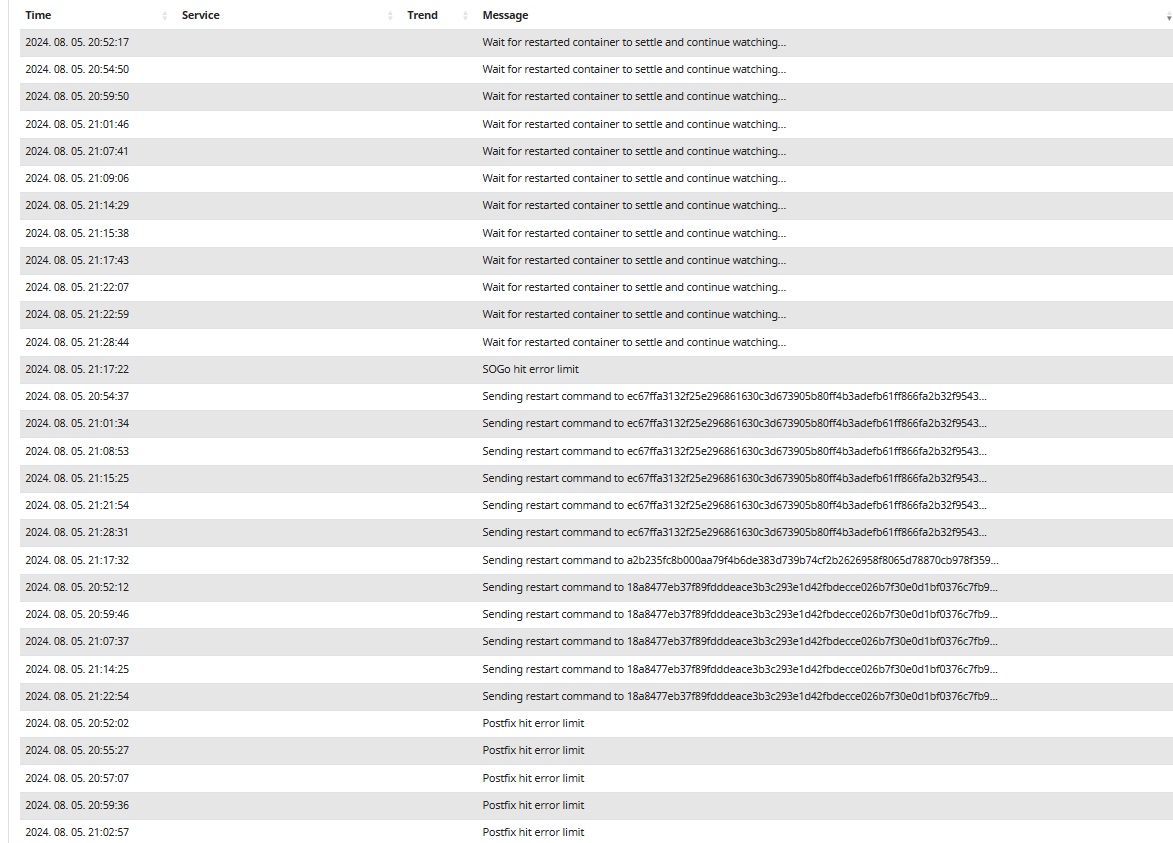Select the 'Postfix hit error limit' message at 20:57:07
This screenshot has width=1173, height=843.
533,779
